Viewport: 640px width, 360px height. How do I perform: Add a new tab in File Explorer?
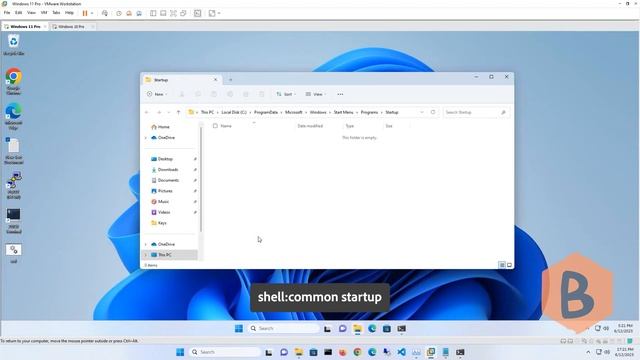coord(230,80)
